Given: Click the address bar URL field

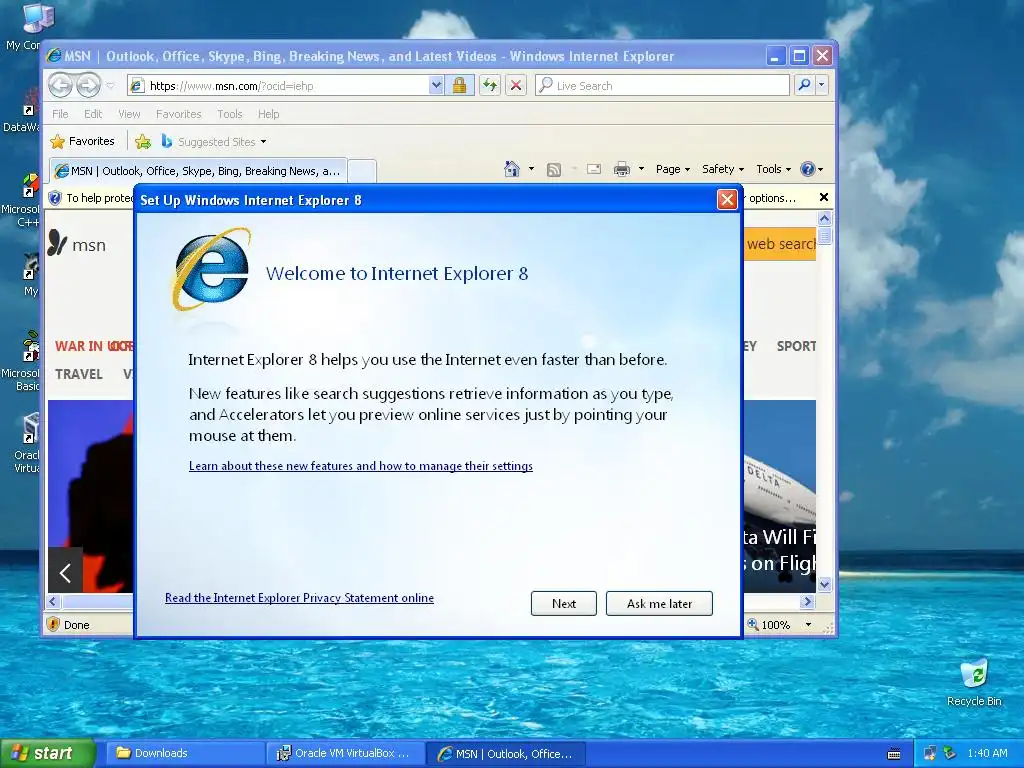Looking at the screenshot, I should pyautogui.click(x=278, y=86).
